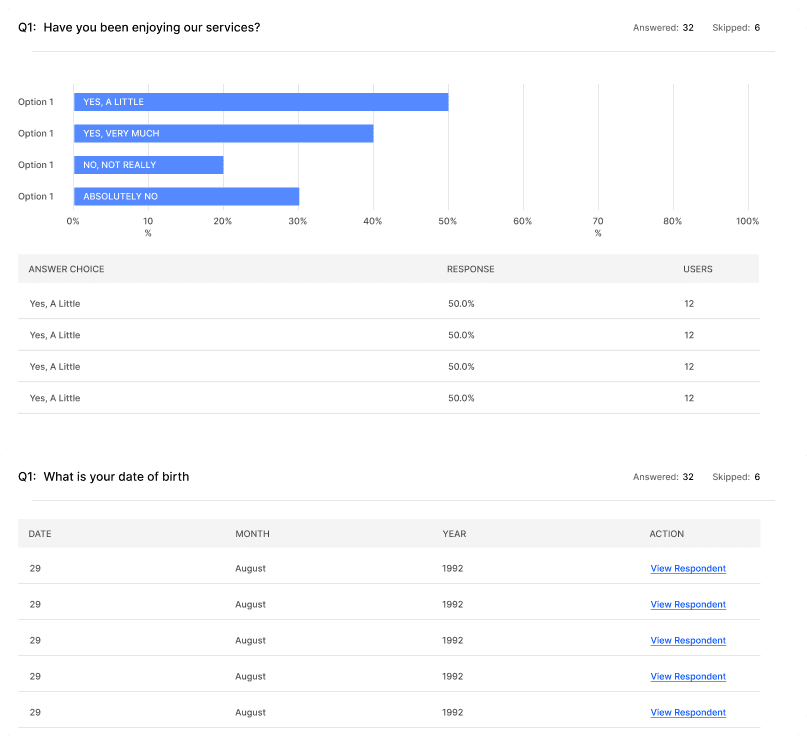Click Answered: 32 beside the date of birth question
Image resolution: width=807 pixels, height=744 pixels.
pos(663,477)
